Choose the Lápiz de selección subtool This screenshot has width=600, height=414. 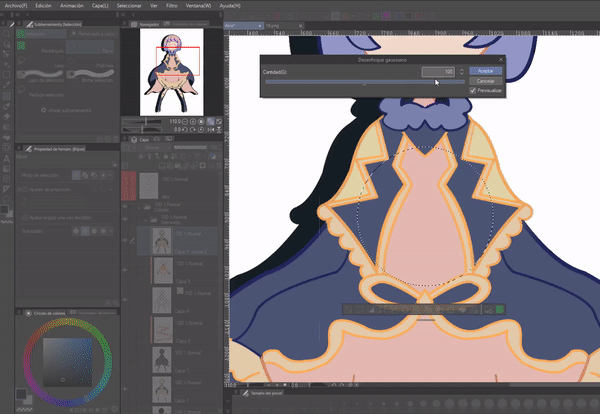pyautogui.click(x=41, y=76)
